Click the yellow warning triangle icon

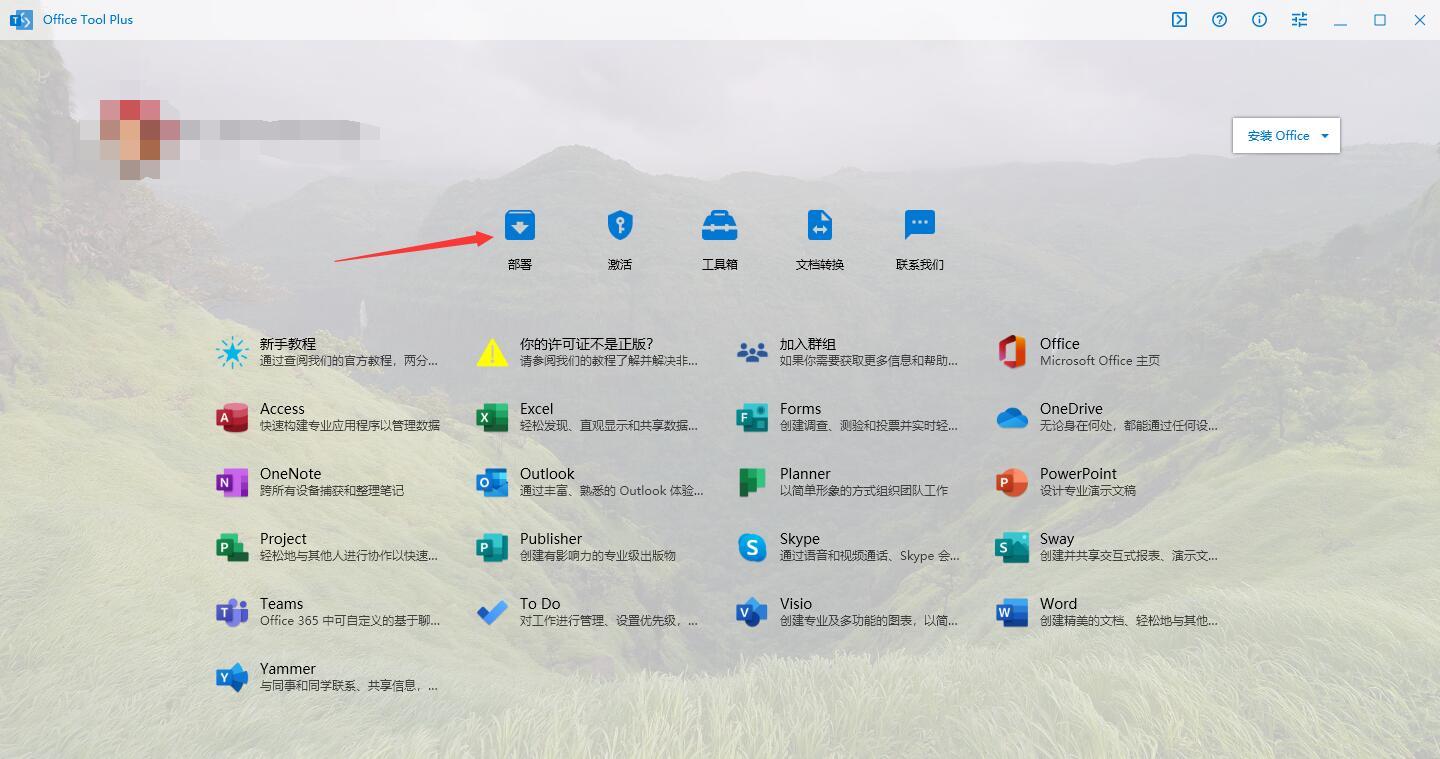pos(492,352)
